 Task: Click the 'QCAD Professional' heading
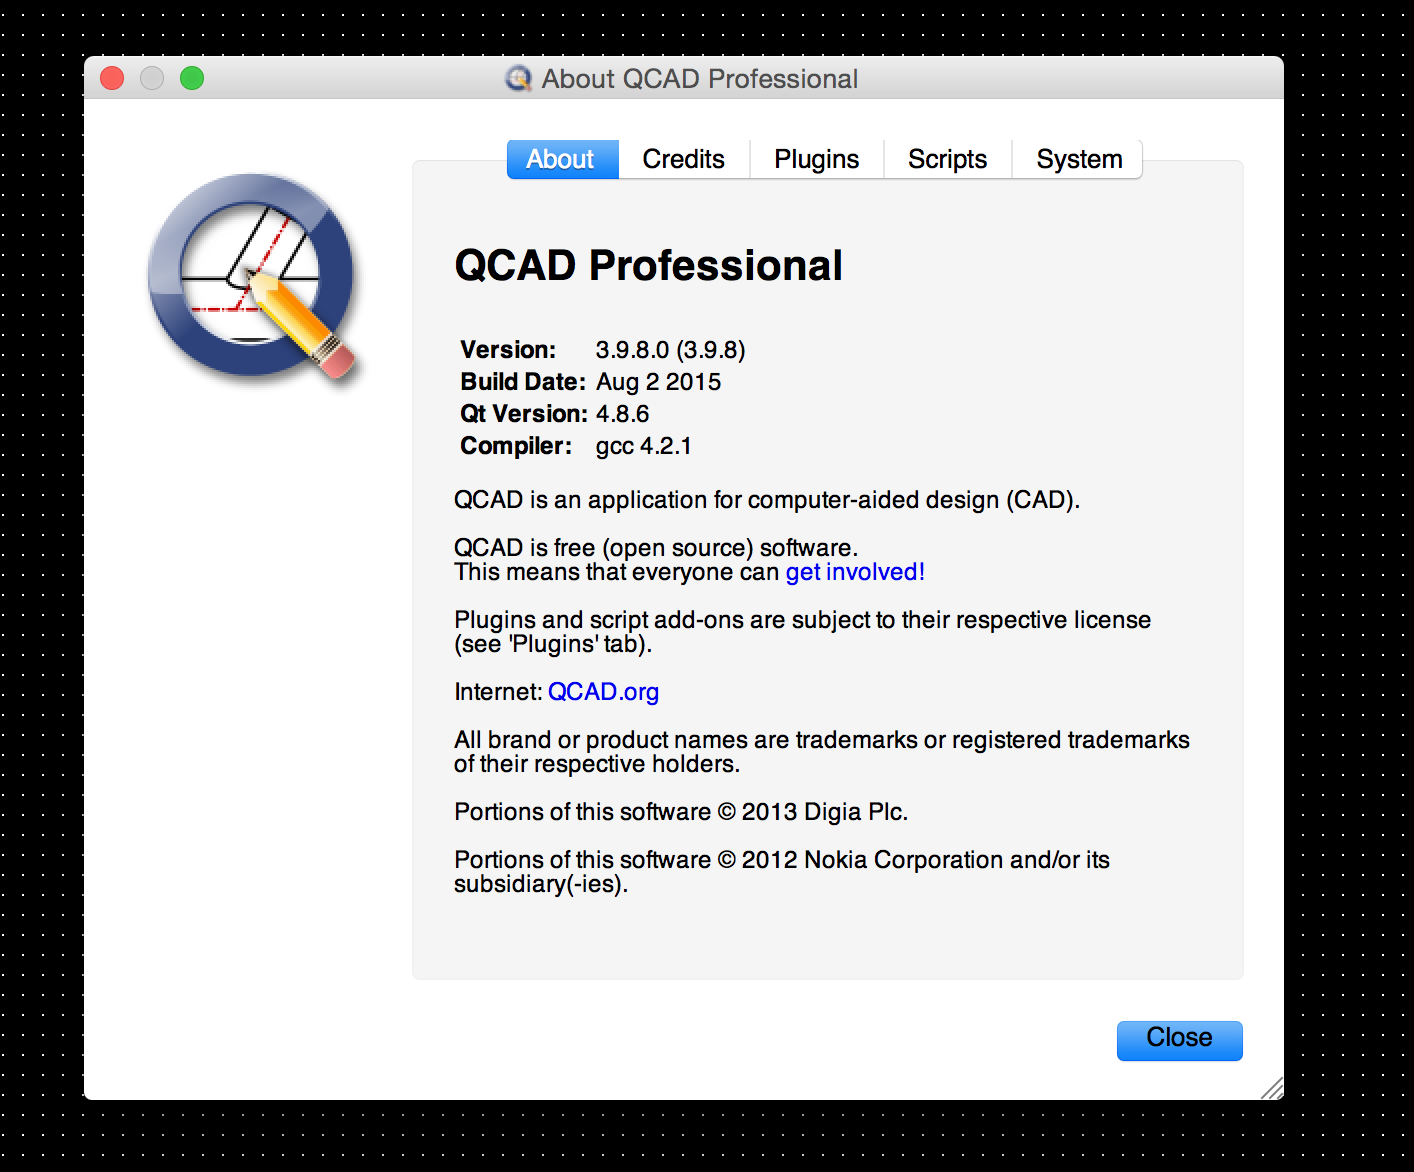coord(648,266)
